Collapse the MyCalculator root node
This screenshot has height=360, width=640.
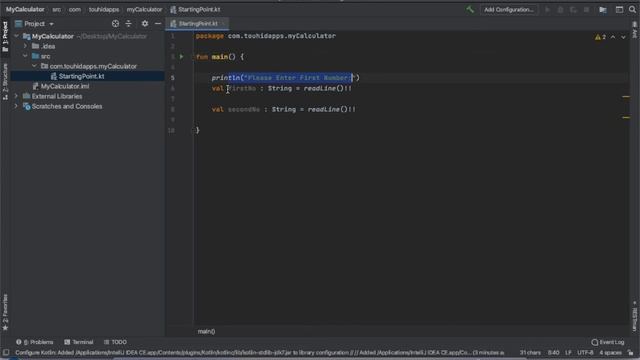pyautogui.click(x=16, y=36)
